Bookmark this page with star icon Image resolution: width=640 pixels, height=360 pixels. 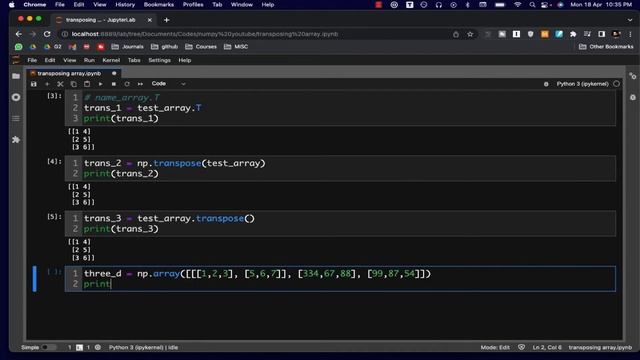tap(470, 34)
